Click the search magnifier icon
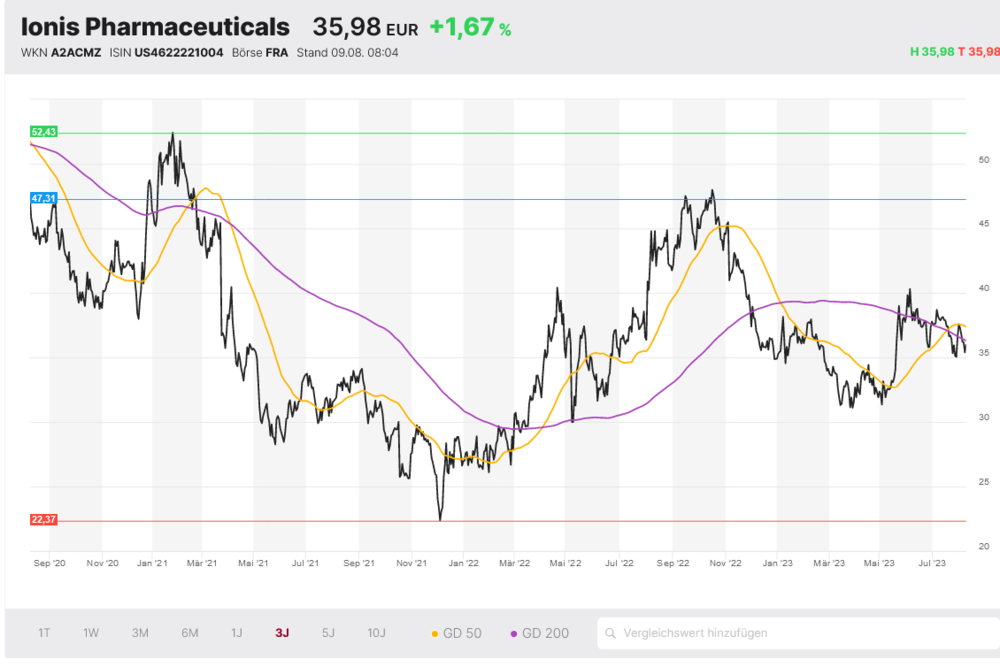Image resolution: width=1000 pixels, height=667 pixels. pos(610,633)
